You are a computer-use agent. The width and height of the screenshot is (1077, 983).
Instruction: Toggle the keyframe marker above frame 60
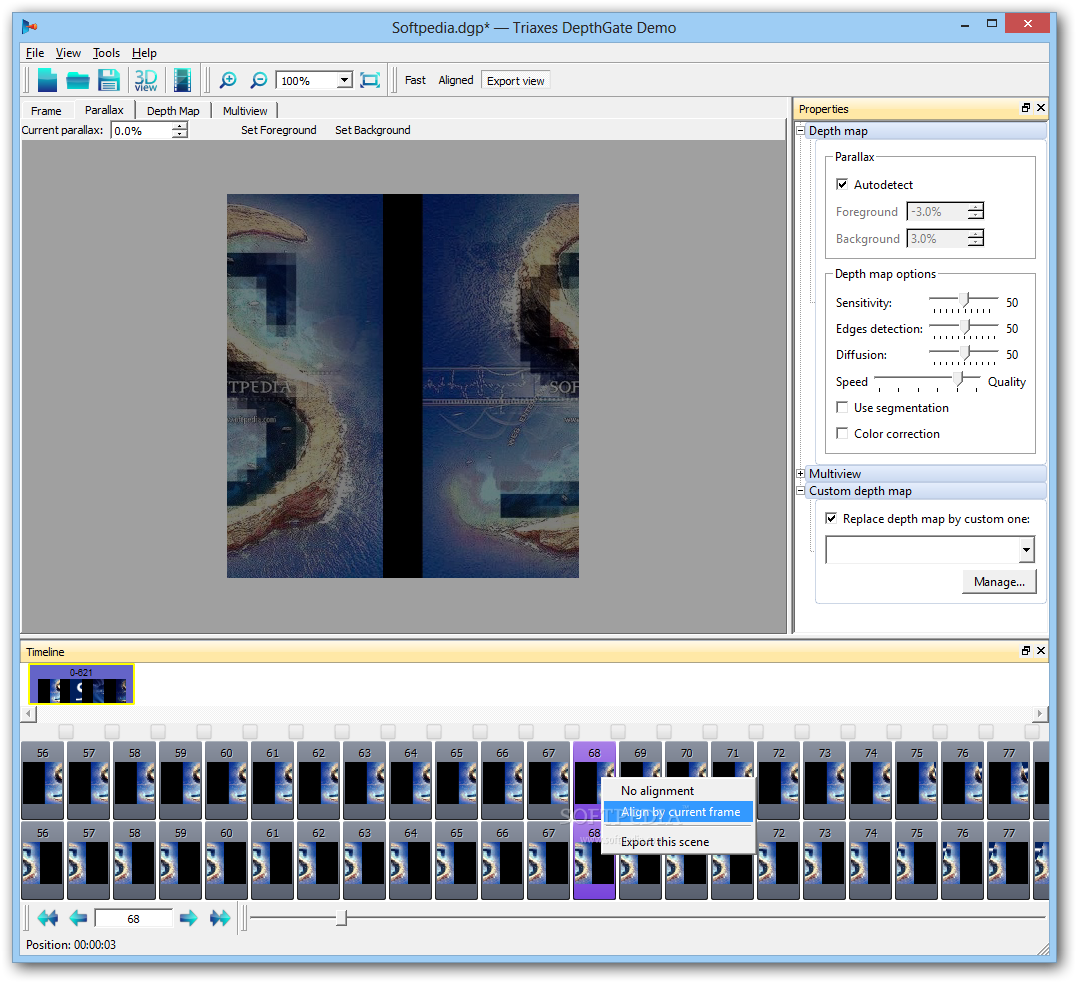pos(250,731)
